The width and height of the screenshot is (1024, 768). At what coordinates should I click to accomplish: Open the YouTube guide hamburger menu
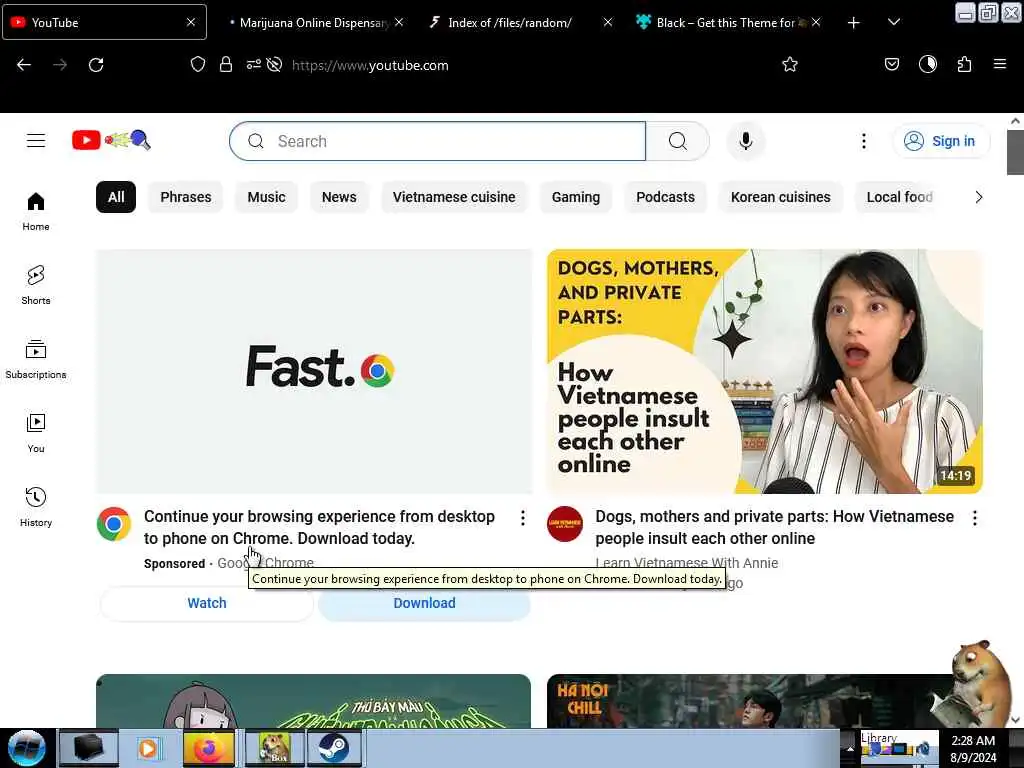36,140
